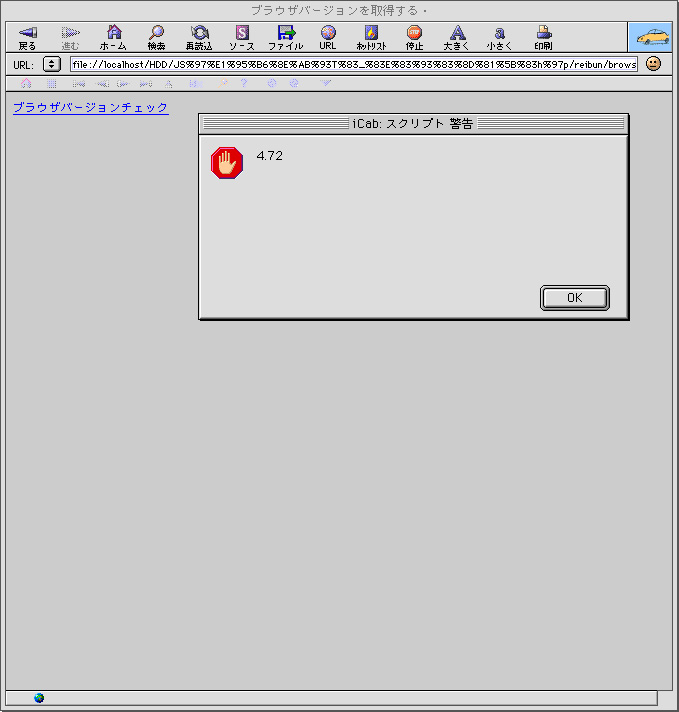Click the URL address field

tap(354, 64)
